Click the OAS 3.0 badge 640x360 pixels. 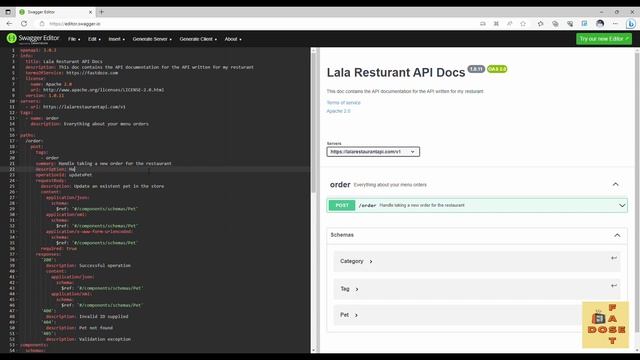tap(497, 69)
